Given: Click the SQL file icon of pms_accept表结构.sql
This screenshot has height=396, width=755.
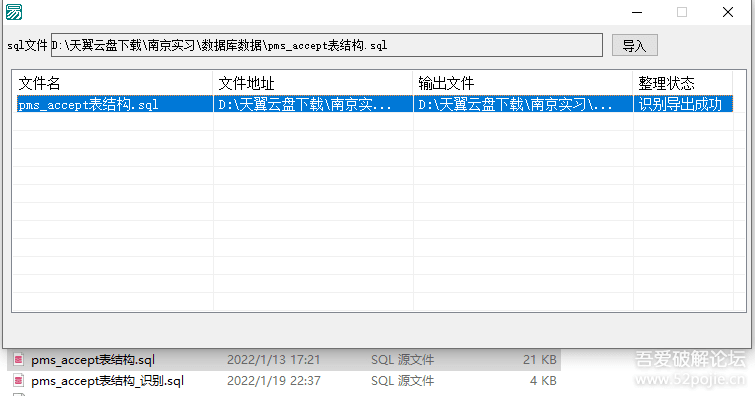Looking at the screenshot, I should click(19, 359).
